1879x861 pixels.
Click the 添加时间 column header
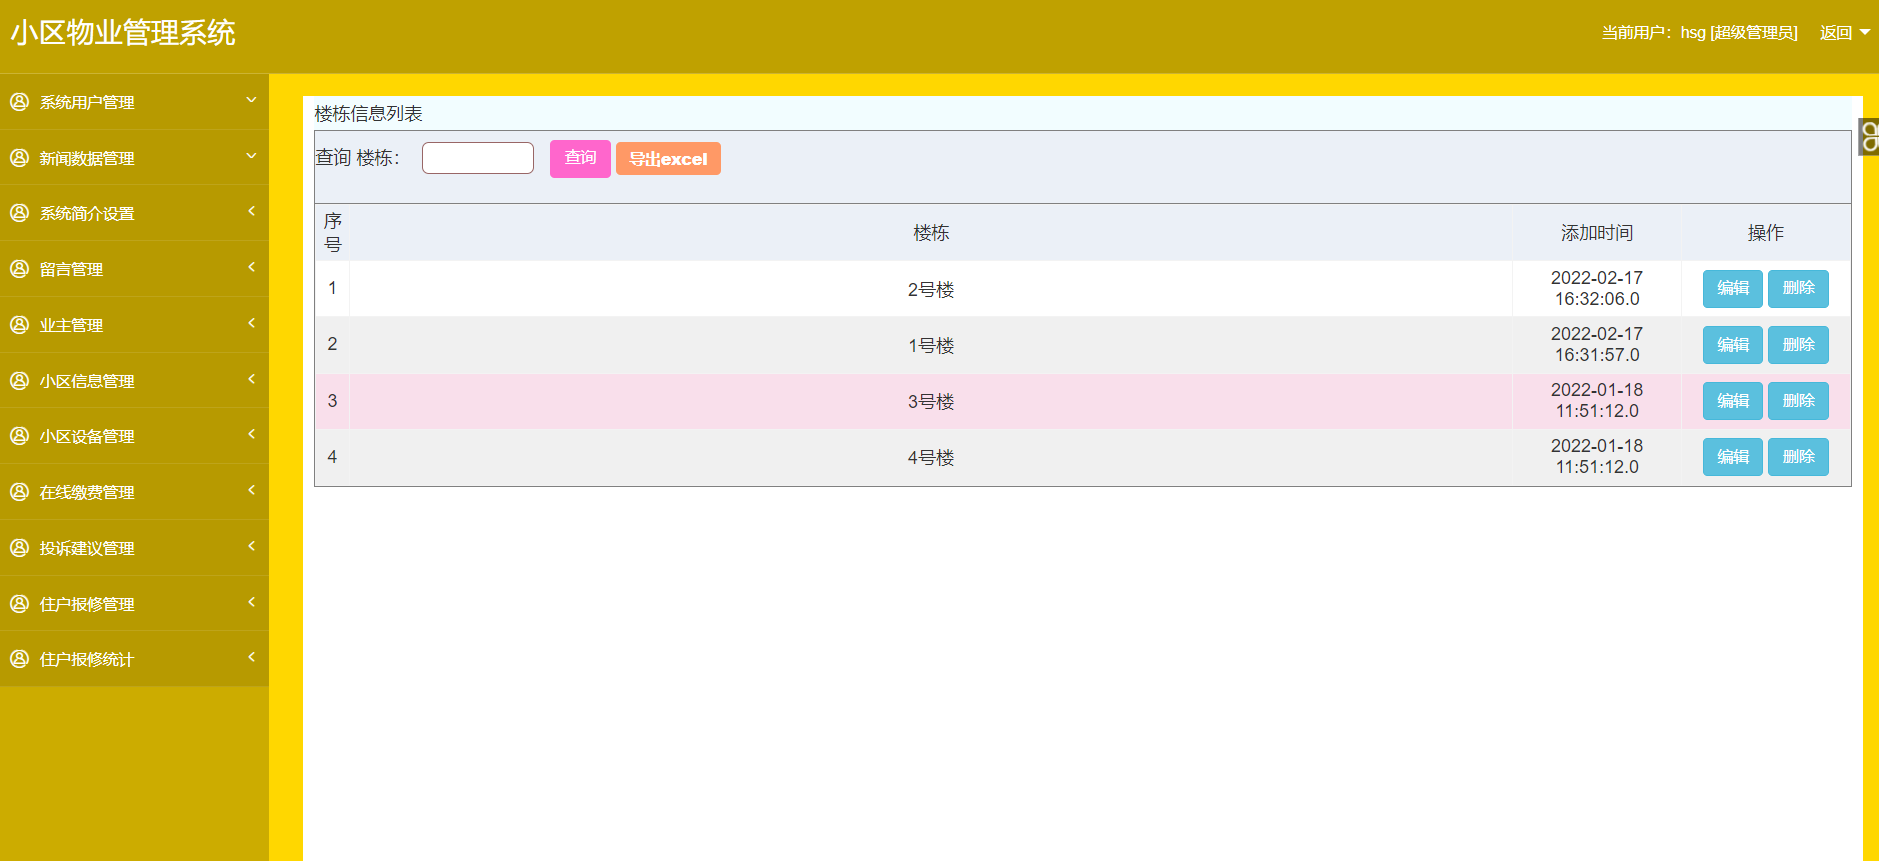click(1597, 233)
